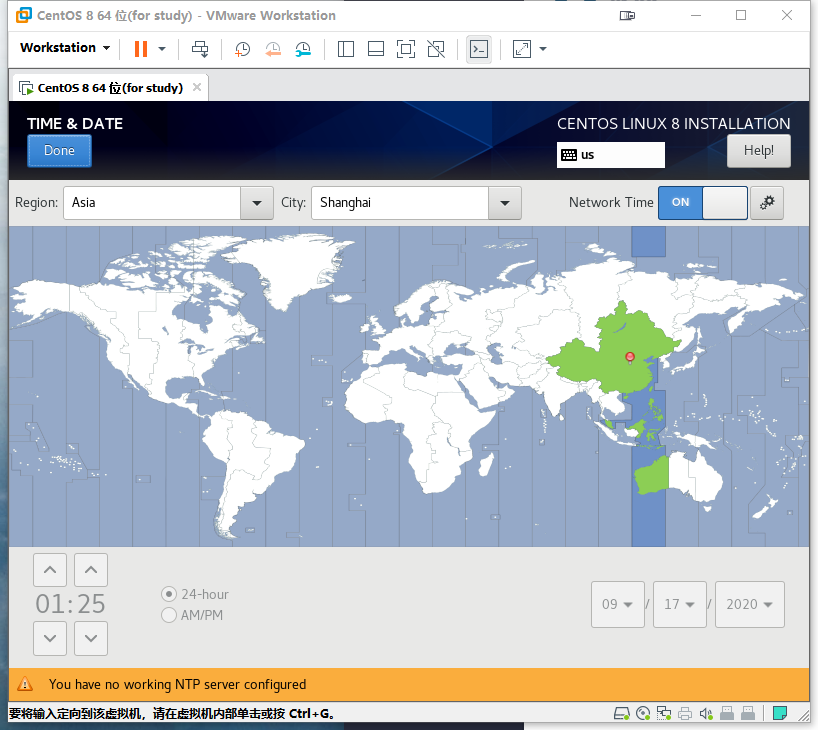Decrease the hour with down arrow
This screenshot has height=730, width=818.
[50, 638]
